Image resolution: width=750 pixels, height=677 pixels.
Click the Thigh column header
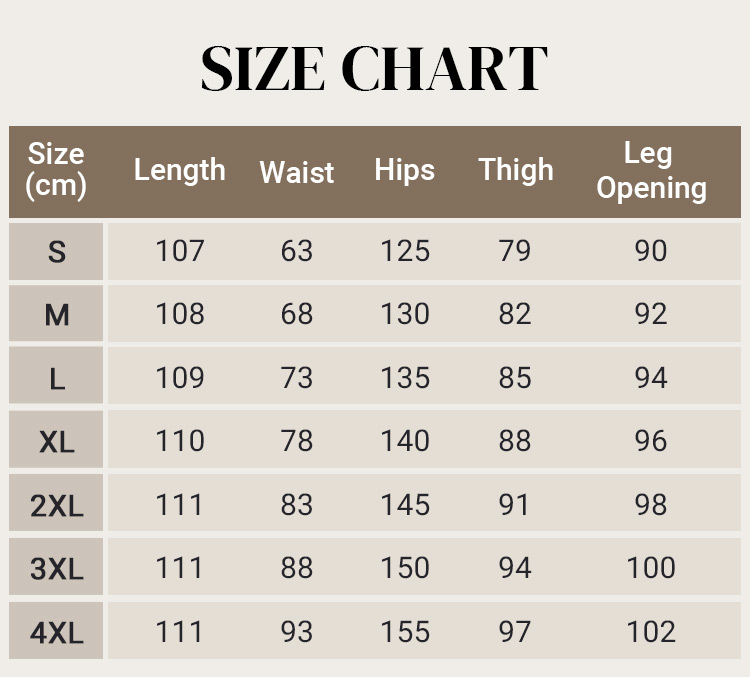(516, 170)
